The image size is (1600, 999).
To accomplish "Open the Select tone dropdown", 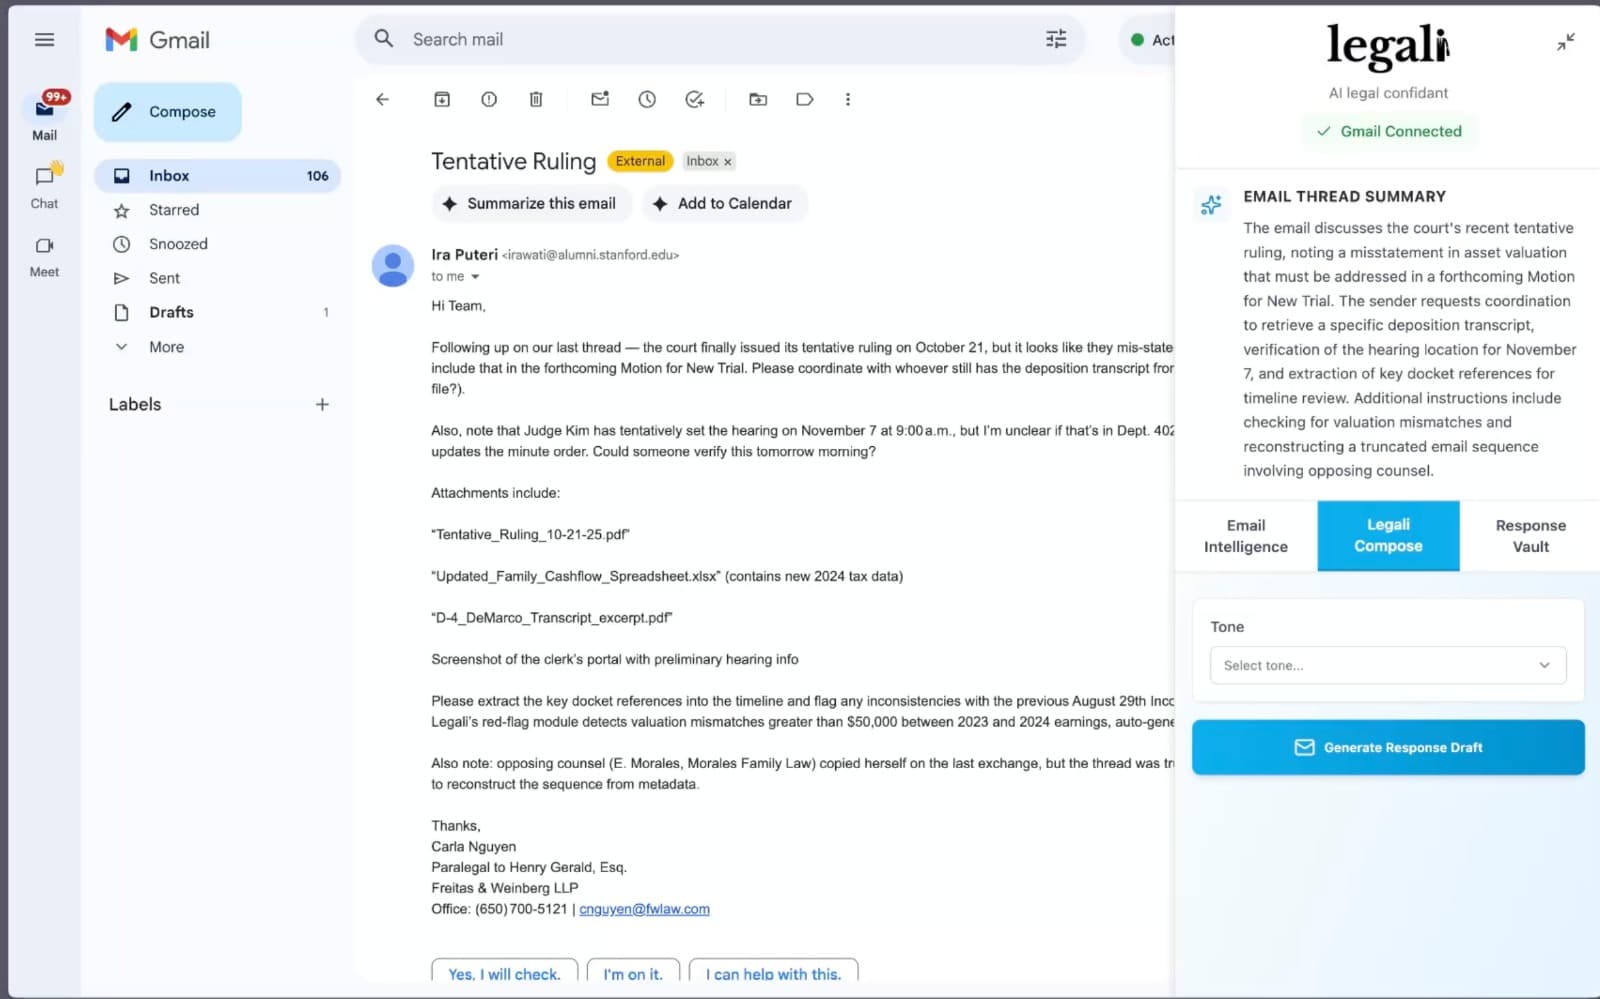I will click(1387, 665).
